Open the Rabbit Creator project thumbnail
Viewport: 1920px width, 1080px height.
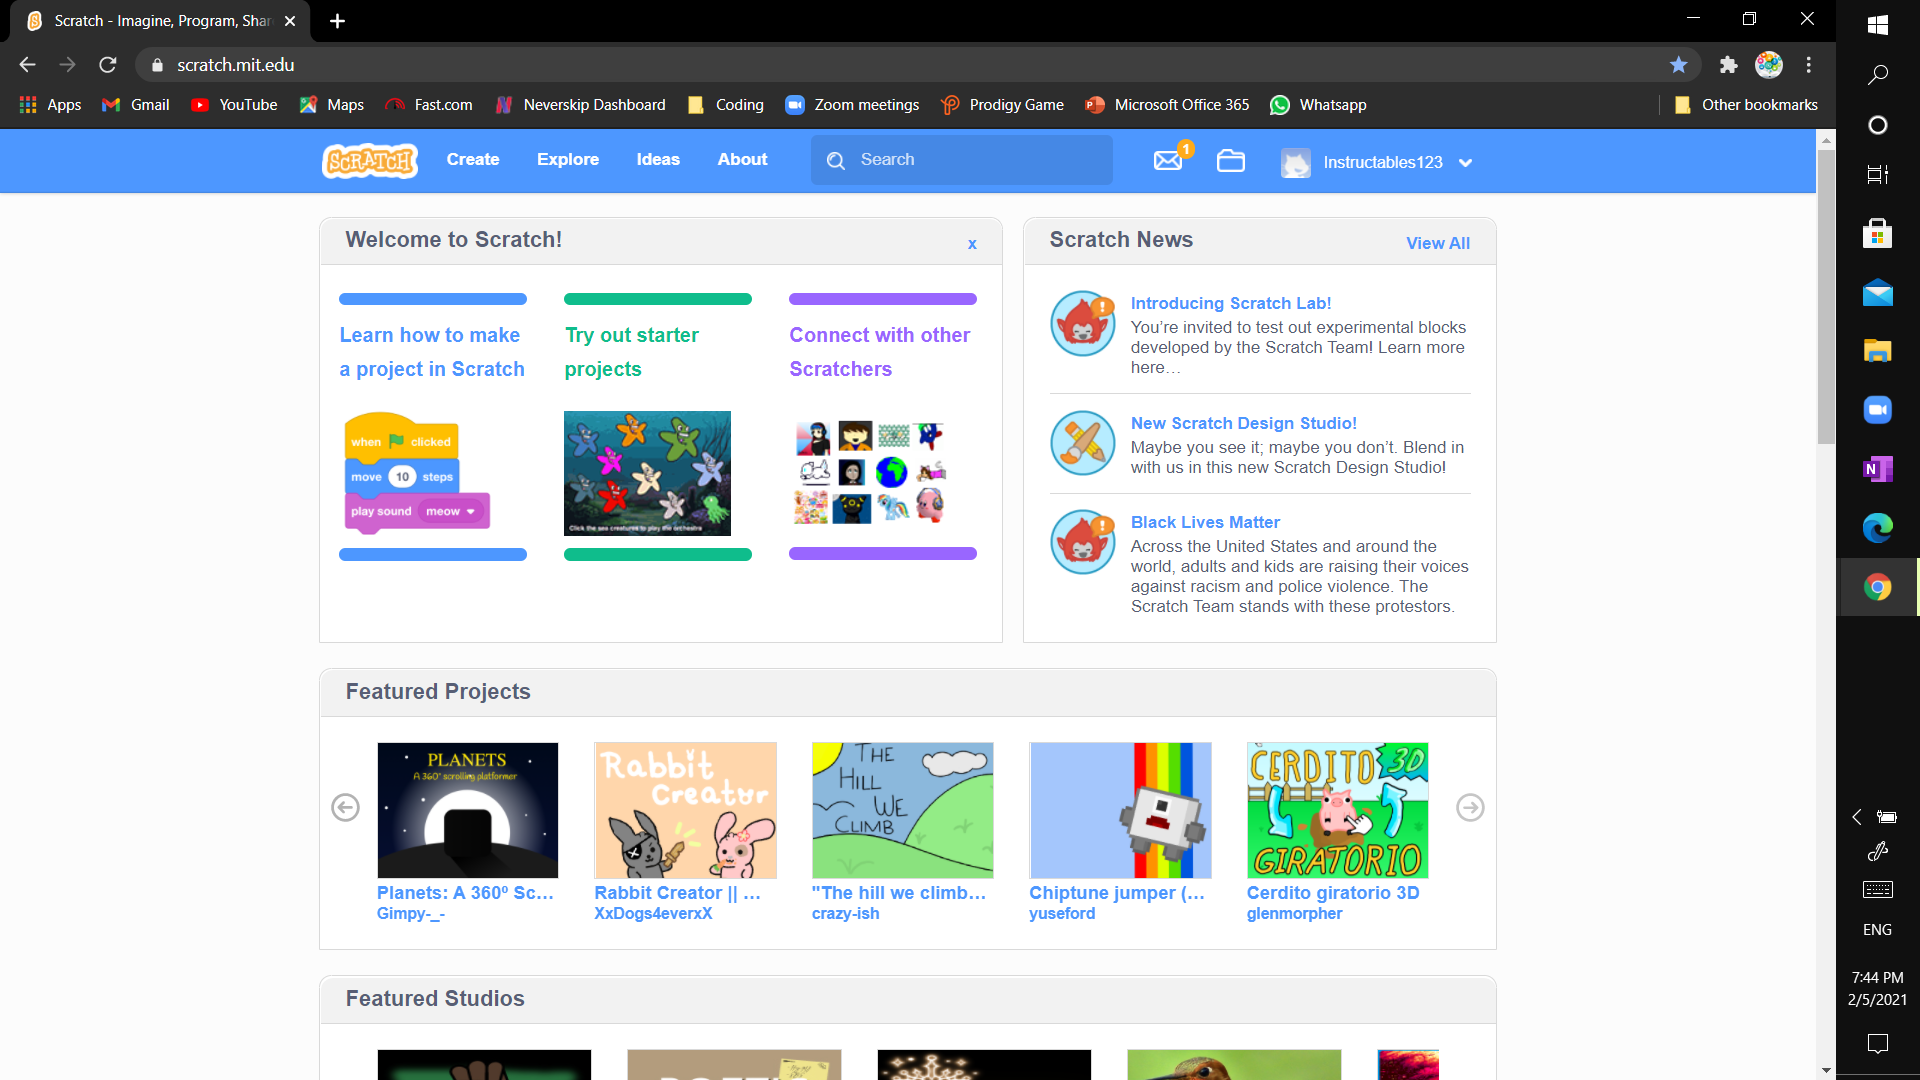click(x=685, y=810)
